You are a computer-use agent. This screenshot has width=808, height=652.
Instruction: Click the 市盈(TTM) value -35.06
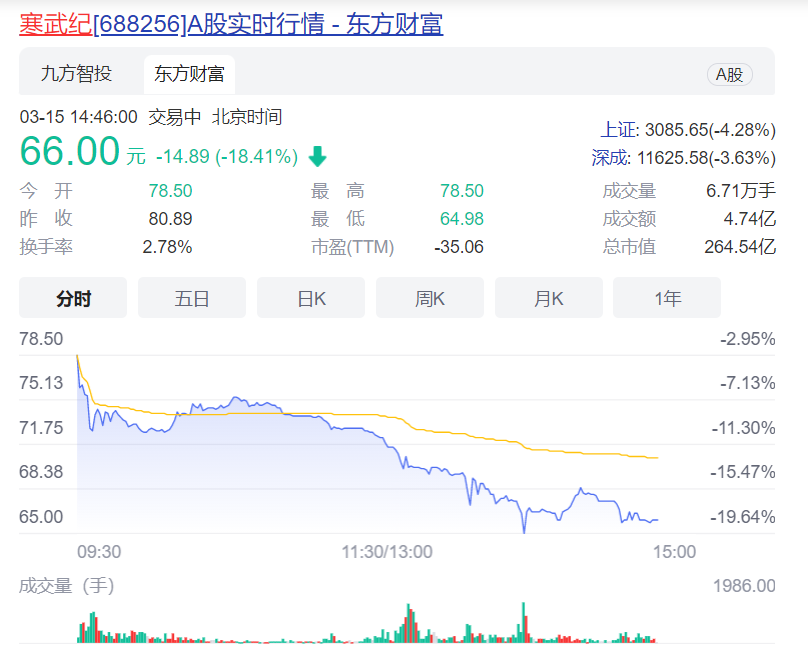point(459,247)
